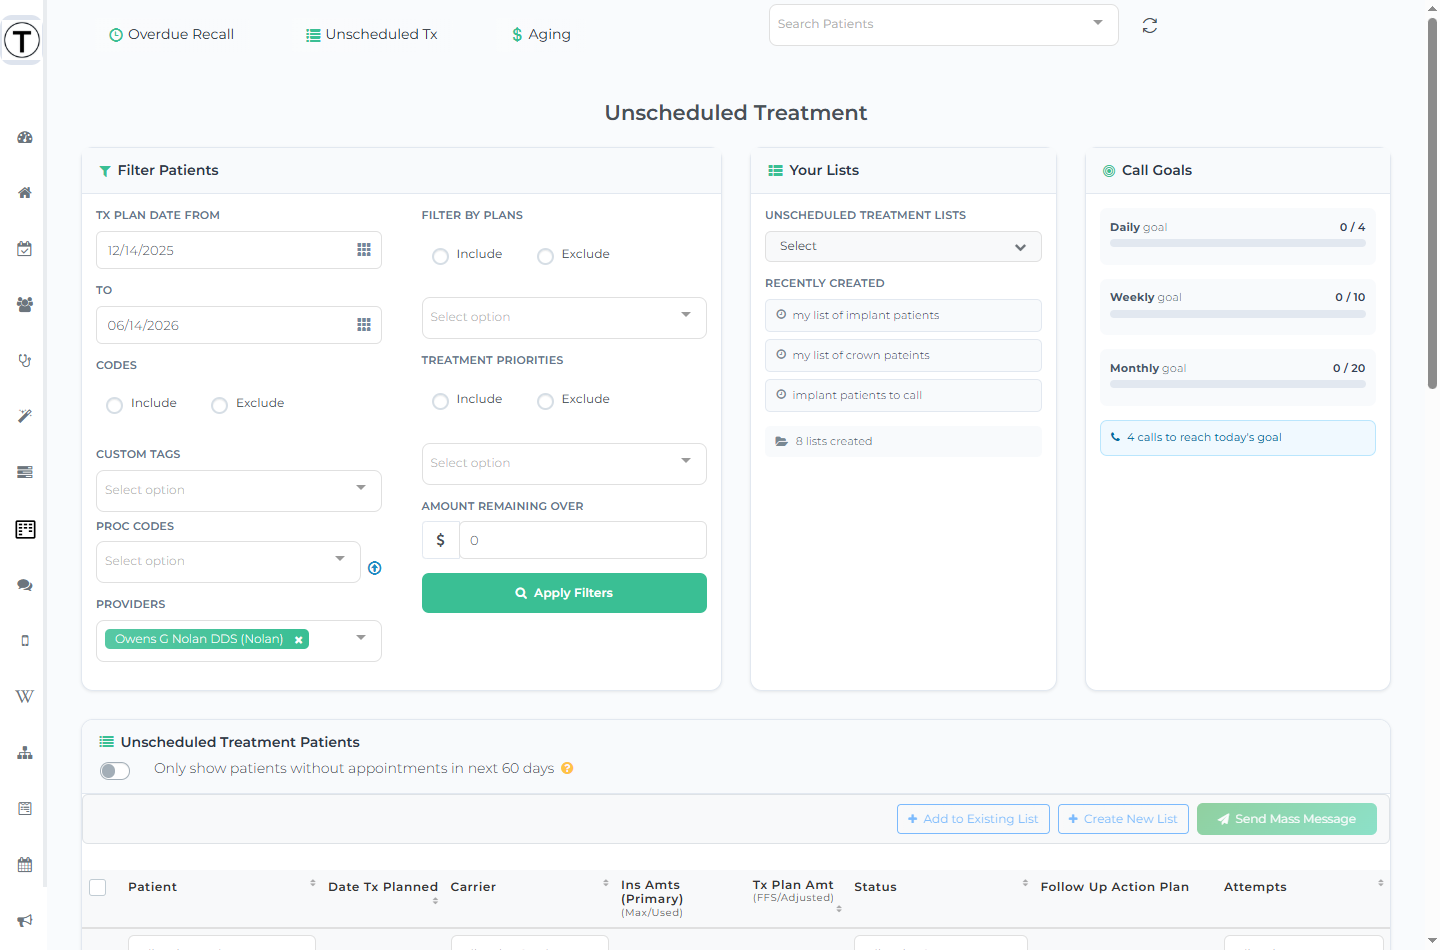Select Exclude under Filter By Plans
Image resolution: width=1440 pixels, height=950 pixels.
click(x=545, y=256)
